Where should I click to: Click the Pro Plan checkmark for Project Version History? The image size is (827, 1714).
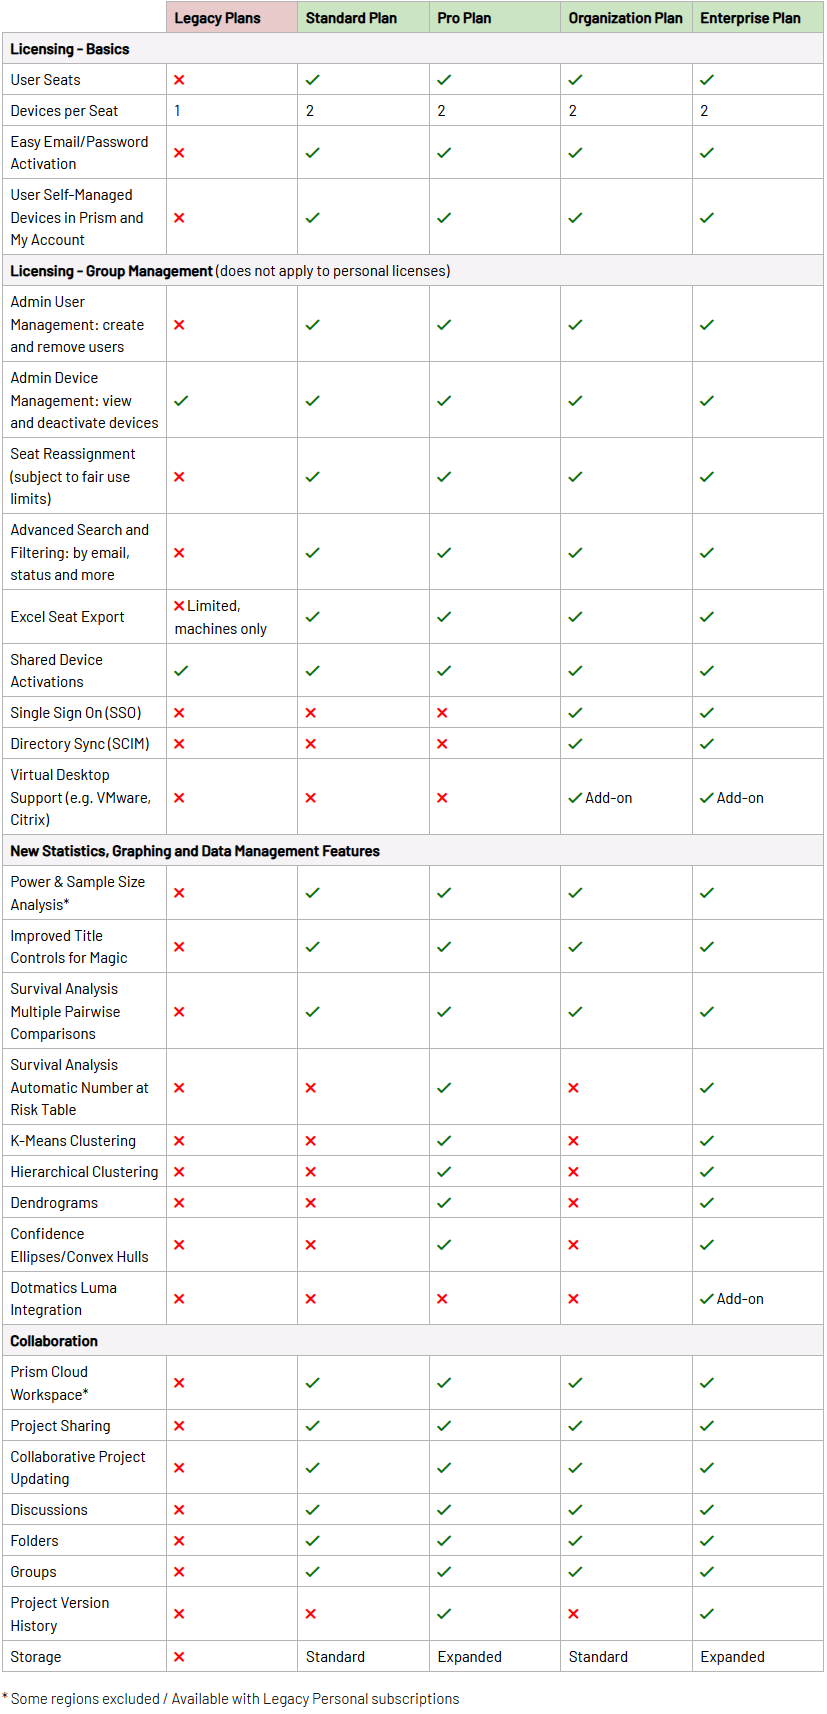(x=444, y=1614)
